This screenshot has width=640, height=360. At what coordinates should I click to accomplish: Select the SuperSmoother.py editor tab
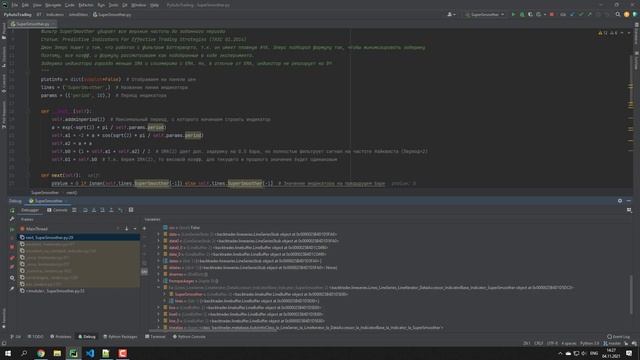point(32,24)
